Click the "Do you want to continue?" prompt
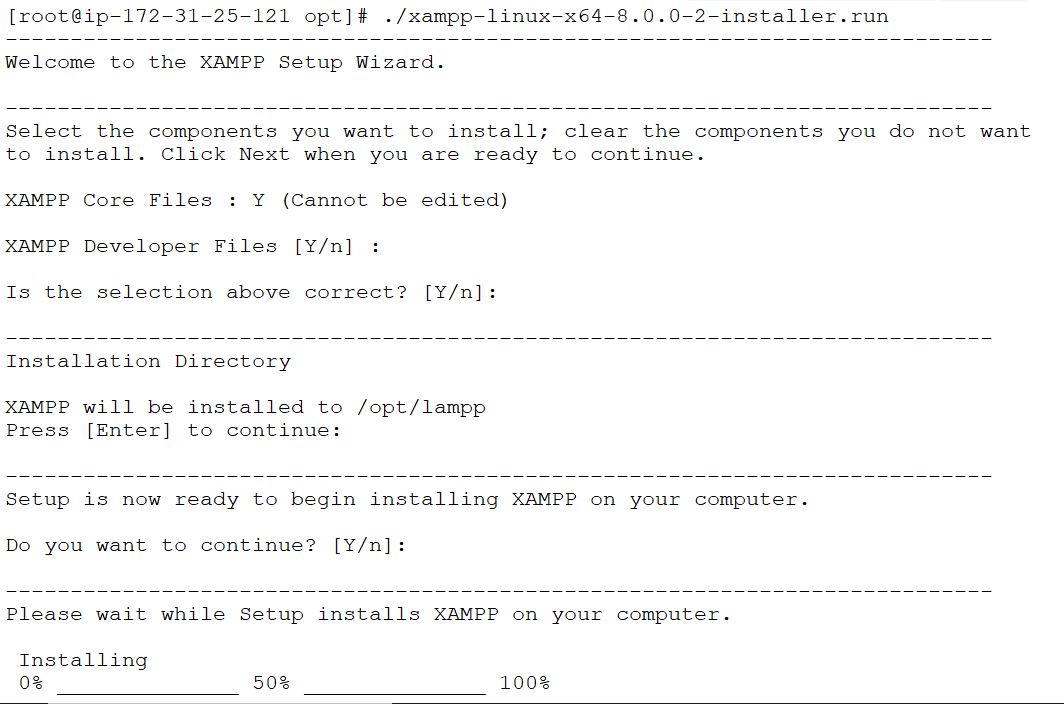The width and height of the screenshot is (1064, 704). click(x=206, y=545)
